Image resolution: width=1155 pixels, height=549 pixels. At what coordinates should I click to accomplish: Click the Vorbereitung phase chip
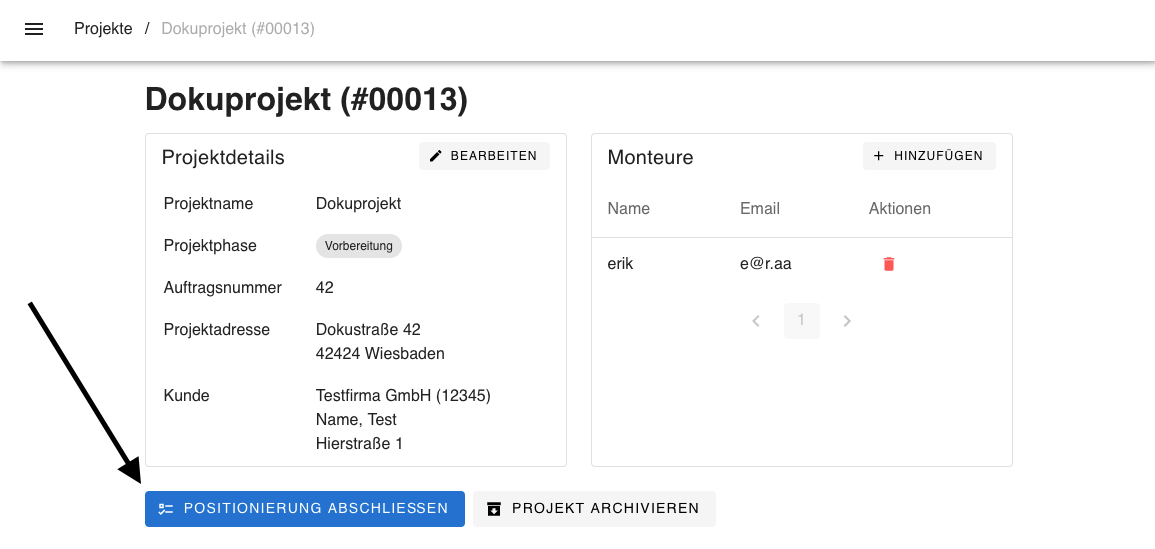(x=358, y=246)
